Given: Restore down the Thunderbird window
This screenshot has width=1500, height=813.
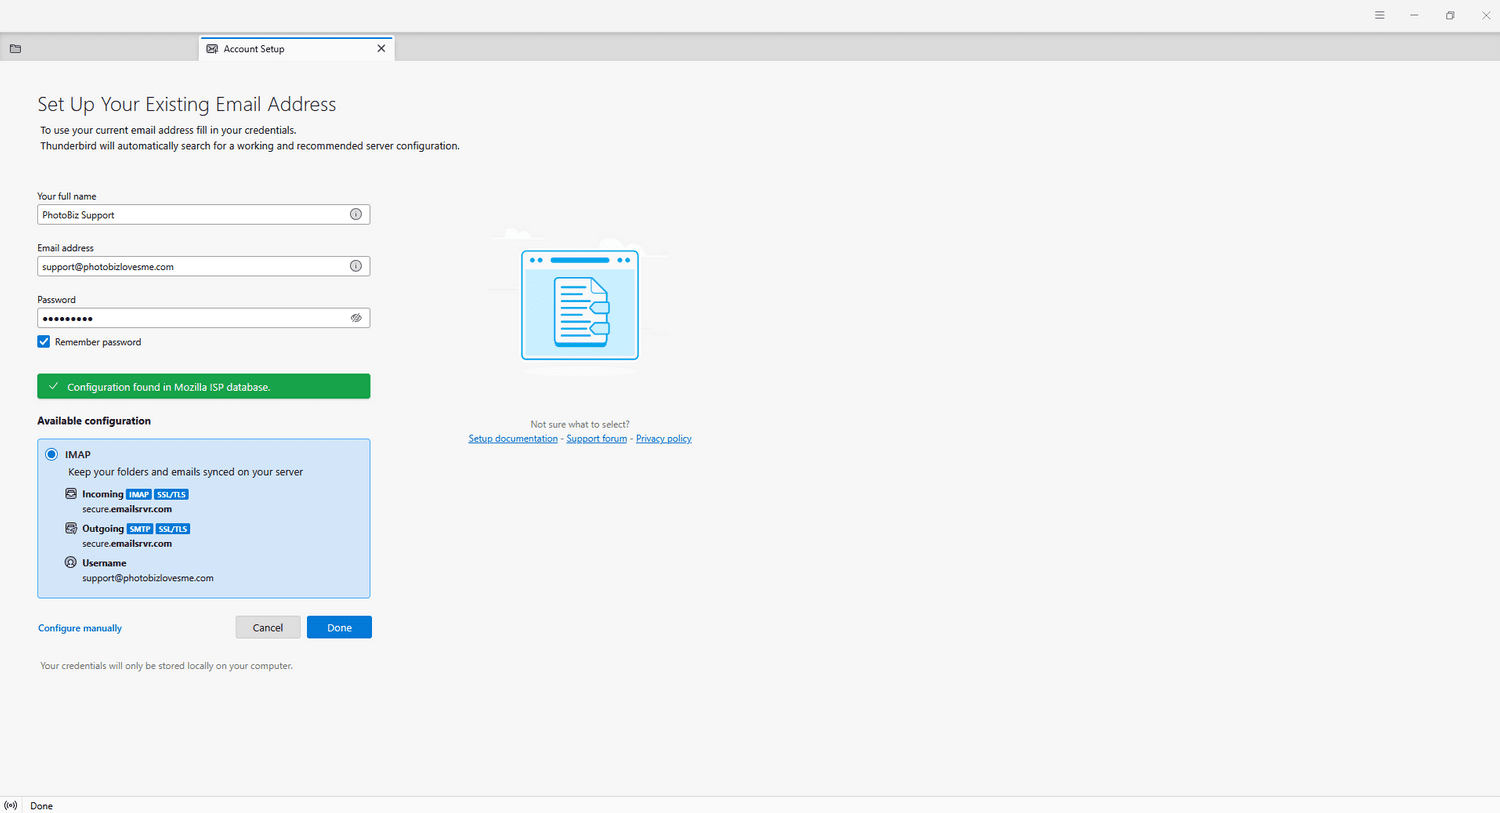Looking at the screenshot, I should [x=1450, y=15].
